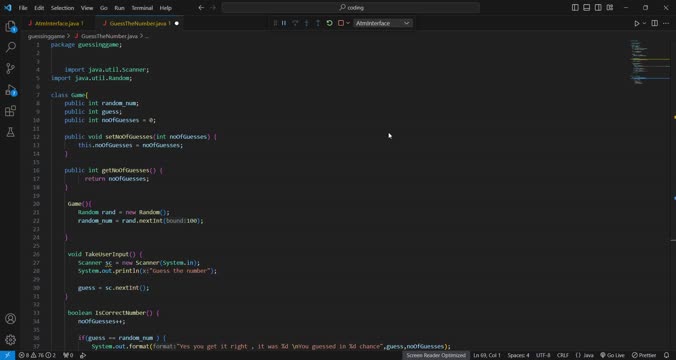
Task: Click the Prettier status bar button
Action: 644,355
